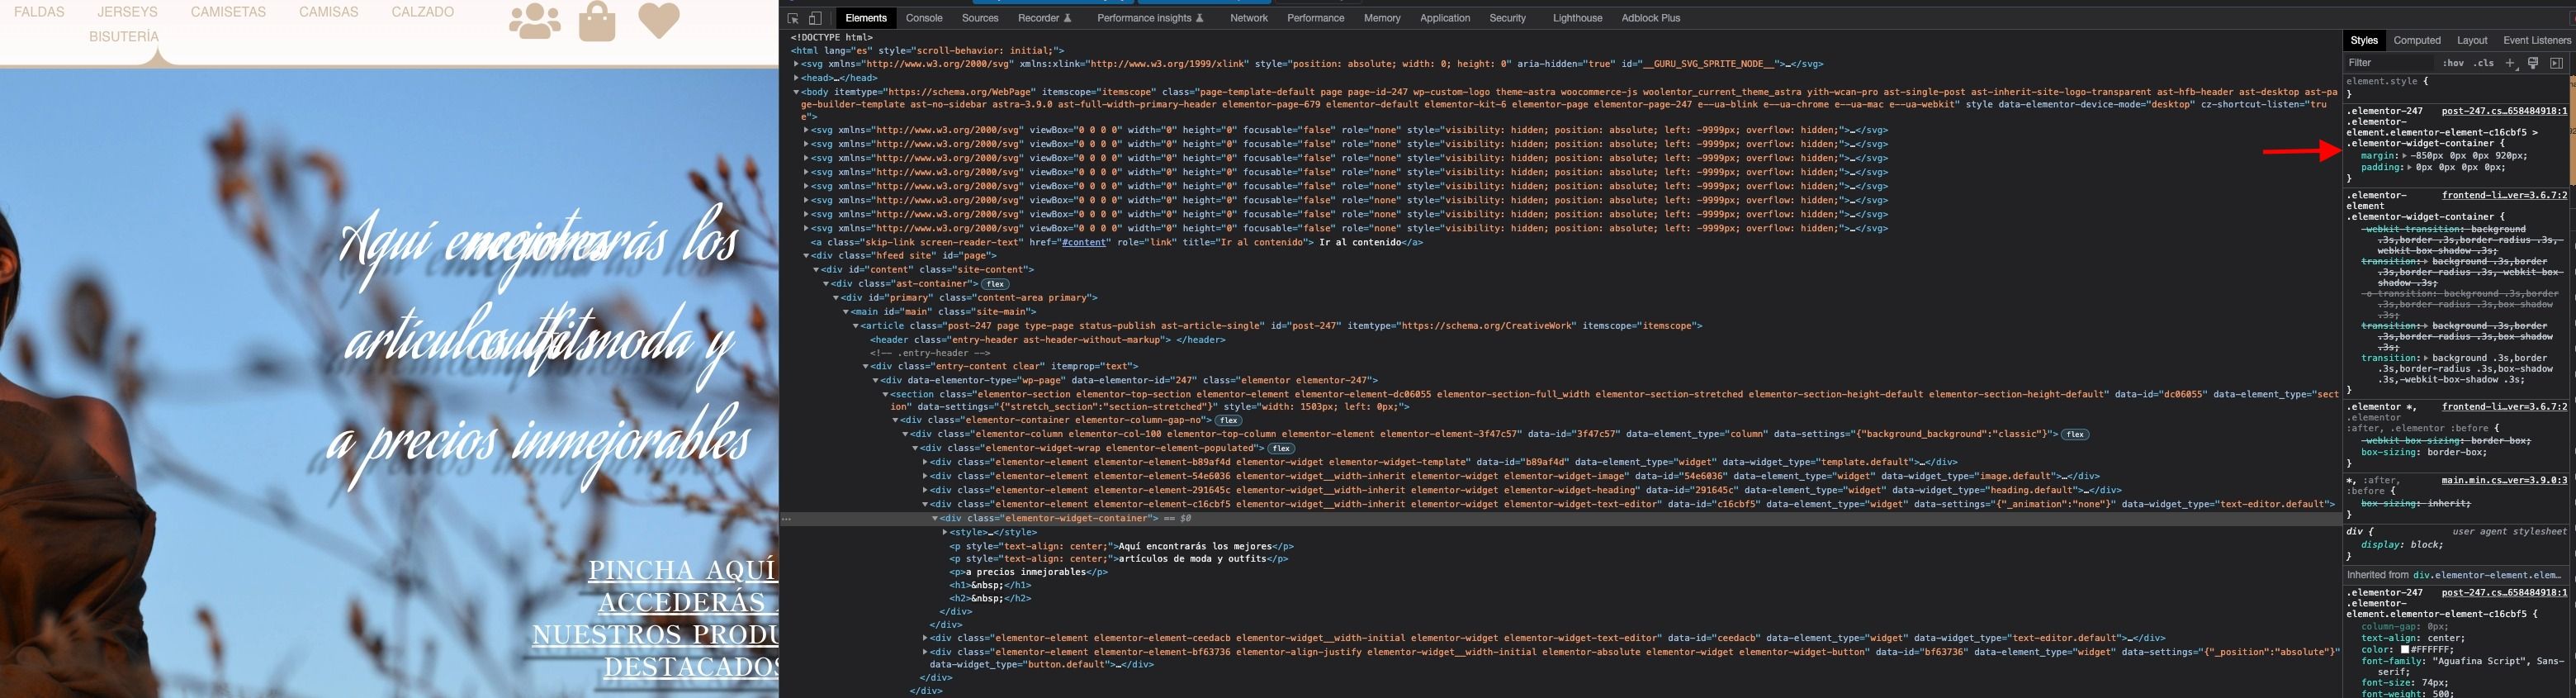Expand the elementor-element-54e6036 div node
The width and height of the screenshot is (2576, 698).
tap(925, 476)
